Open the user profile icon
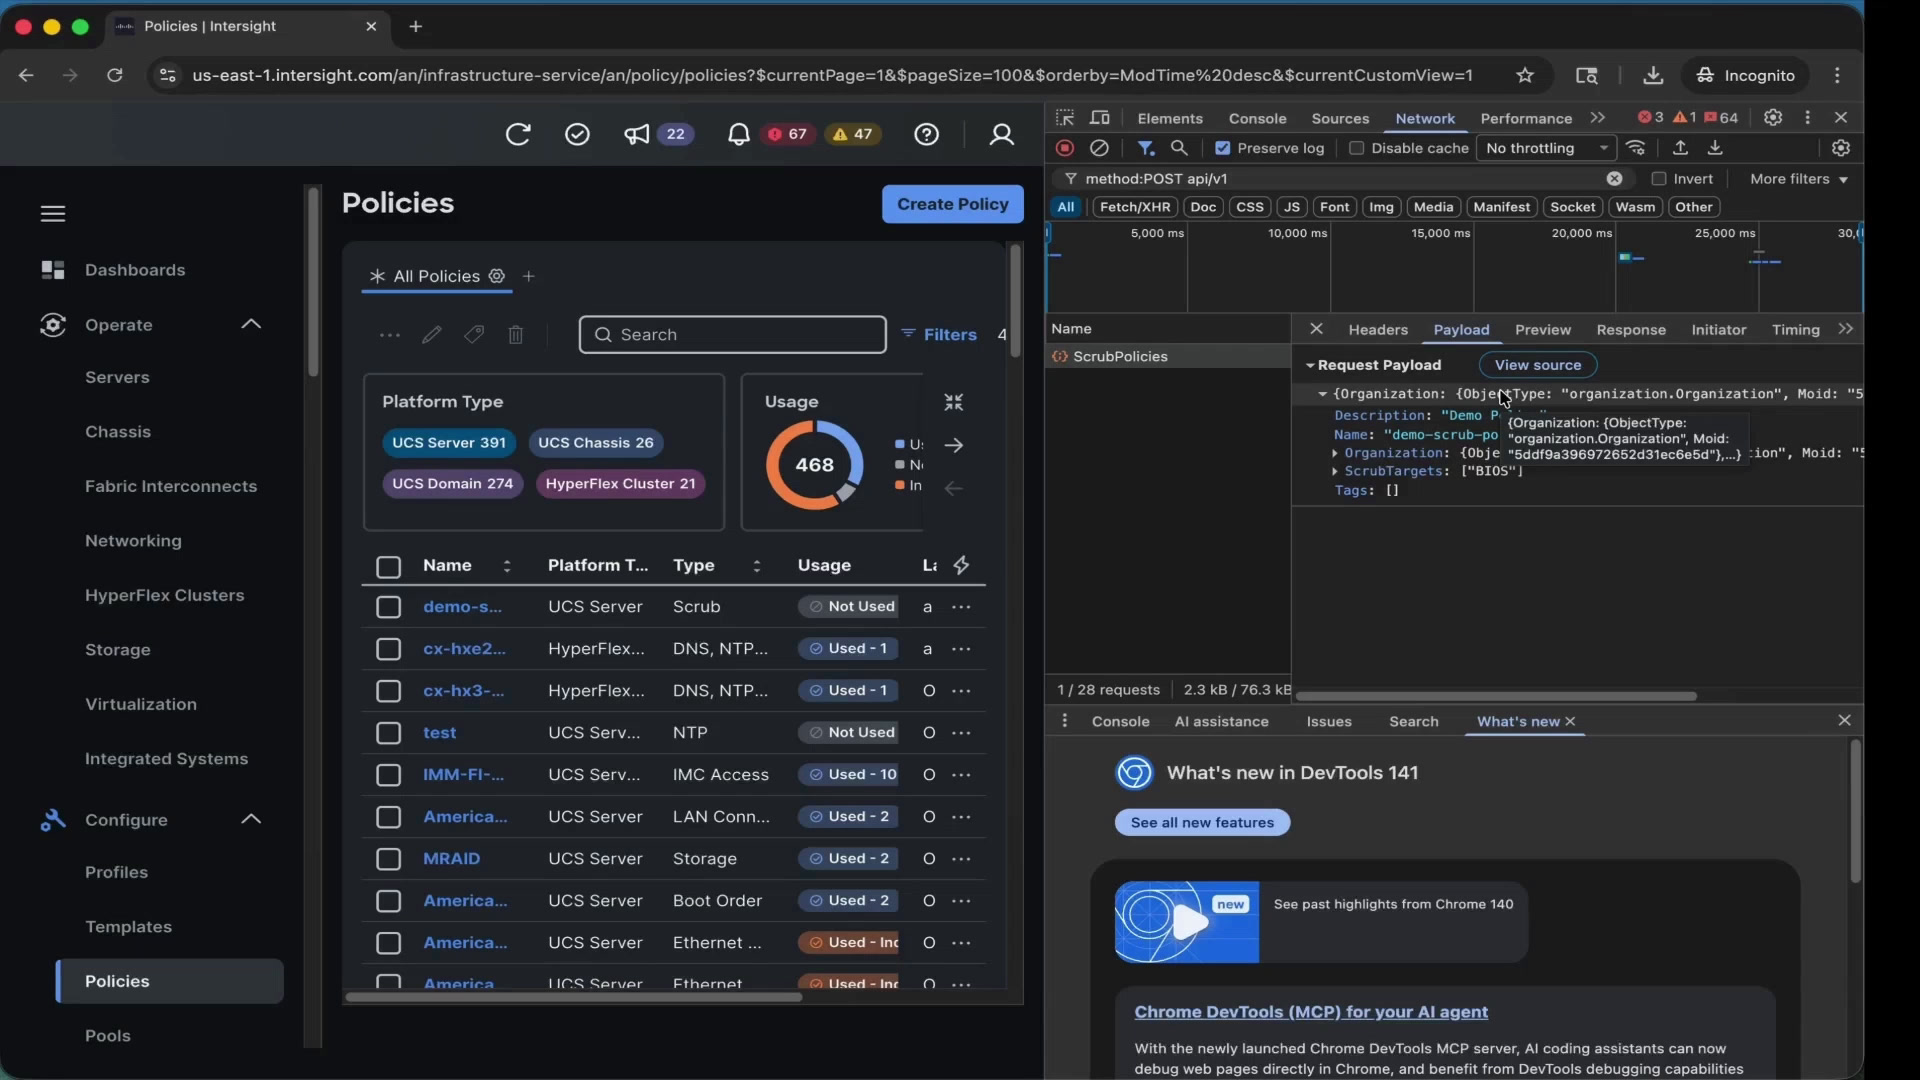Viewport: 1920px width, 1080px height. point(1001,134)
